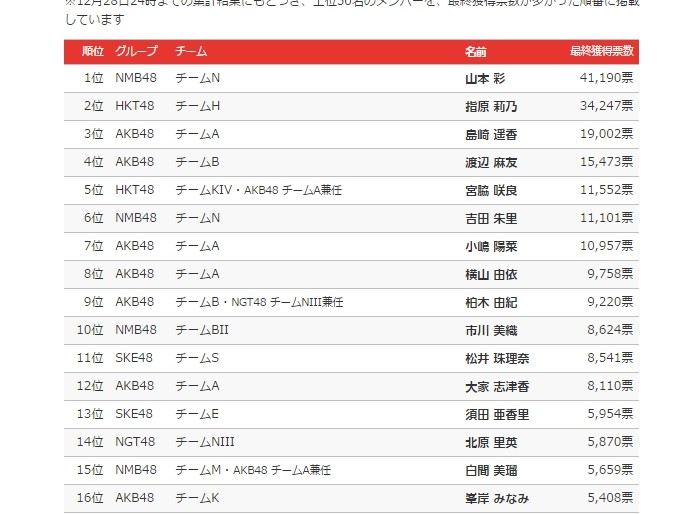
Task: Click group cell SKE48 in 11位 row
Action: [134, 358]
